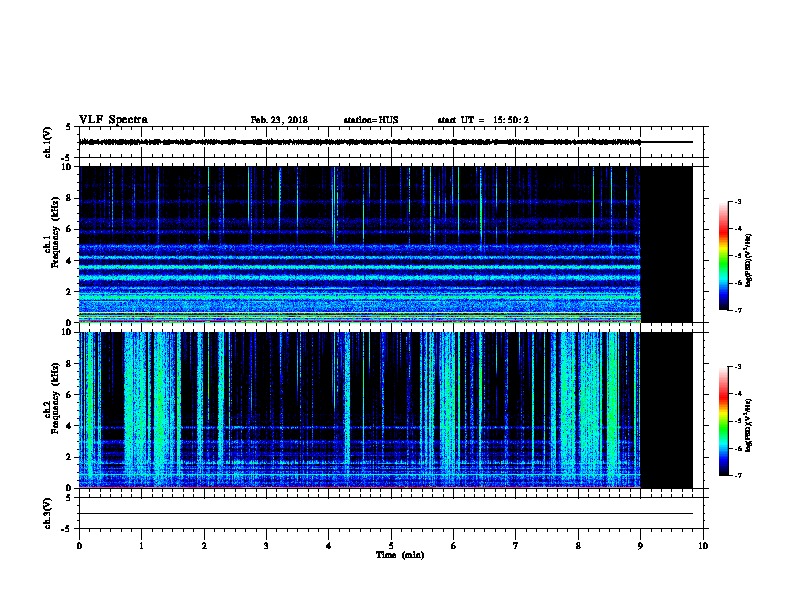Select the ch.1 "Frequency (kHz)" axis label

tap(55, 232)
